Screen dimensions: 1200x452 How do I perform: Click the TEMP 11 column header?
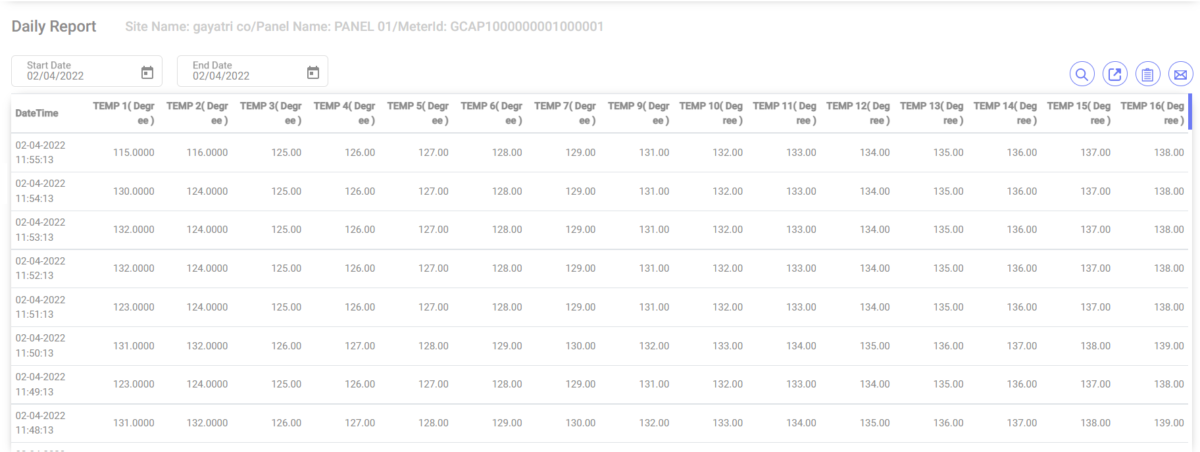click(x=785, y=113)
